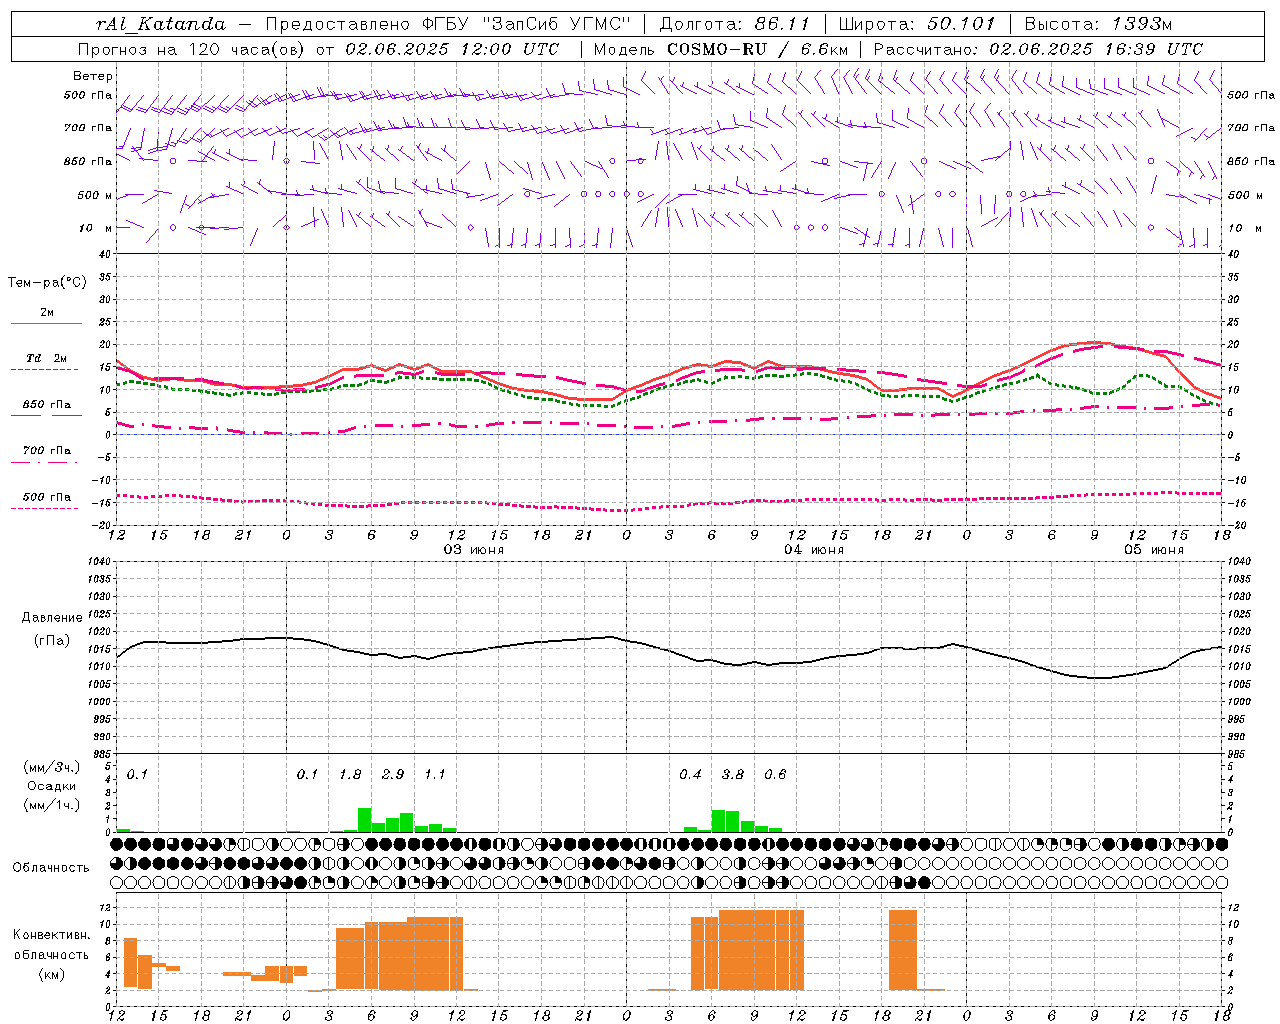Click the 3.8 precipitation value
Image resolution: width=1280 pixels, height=1024 pixels.
(733, 775)
